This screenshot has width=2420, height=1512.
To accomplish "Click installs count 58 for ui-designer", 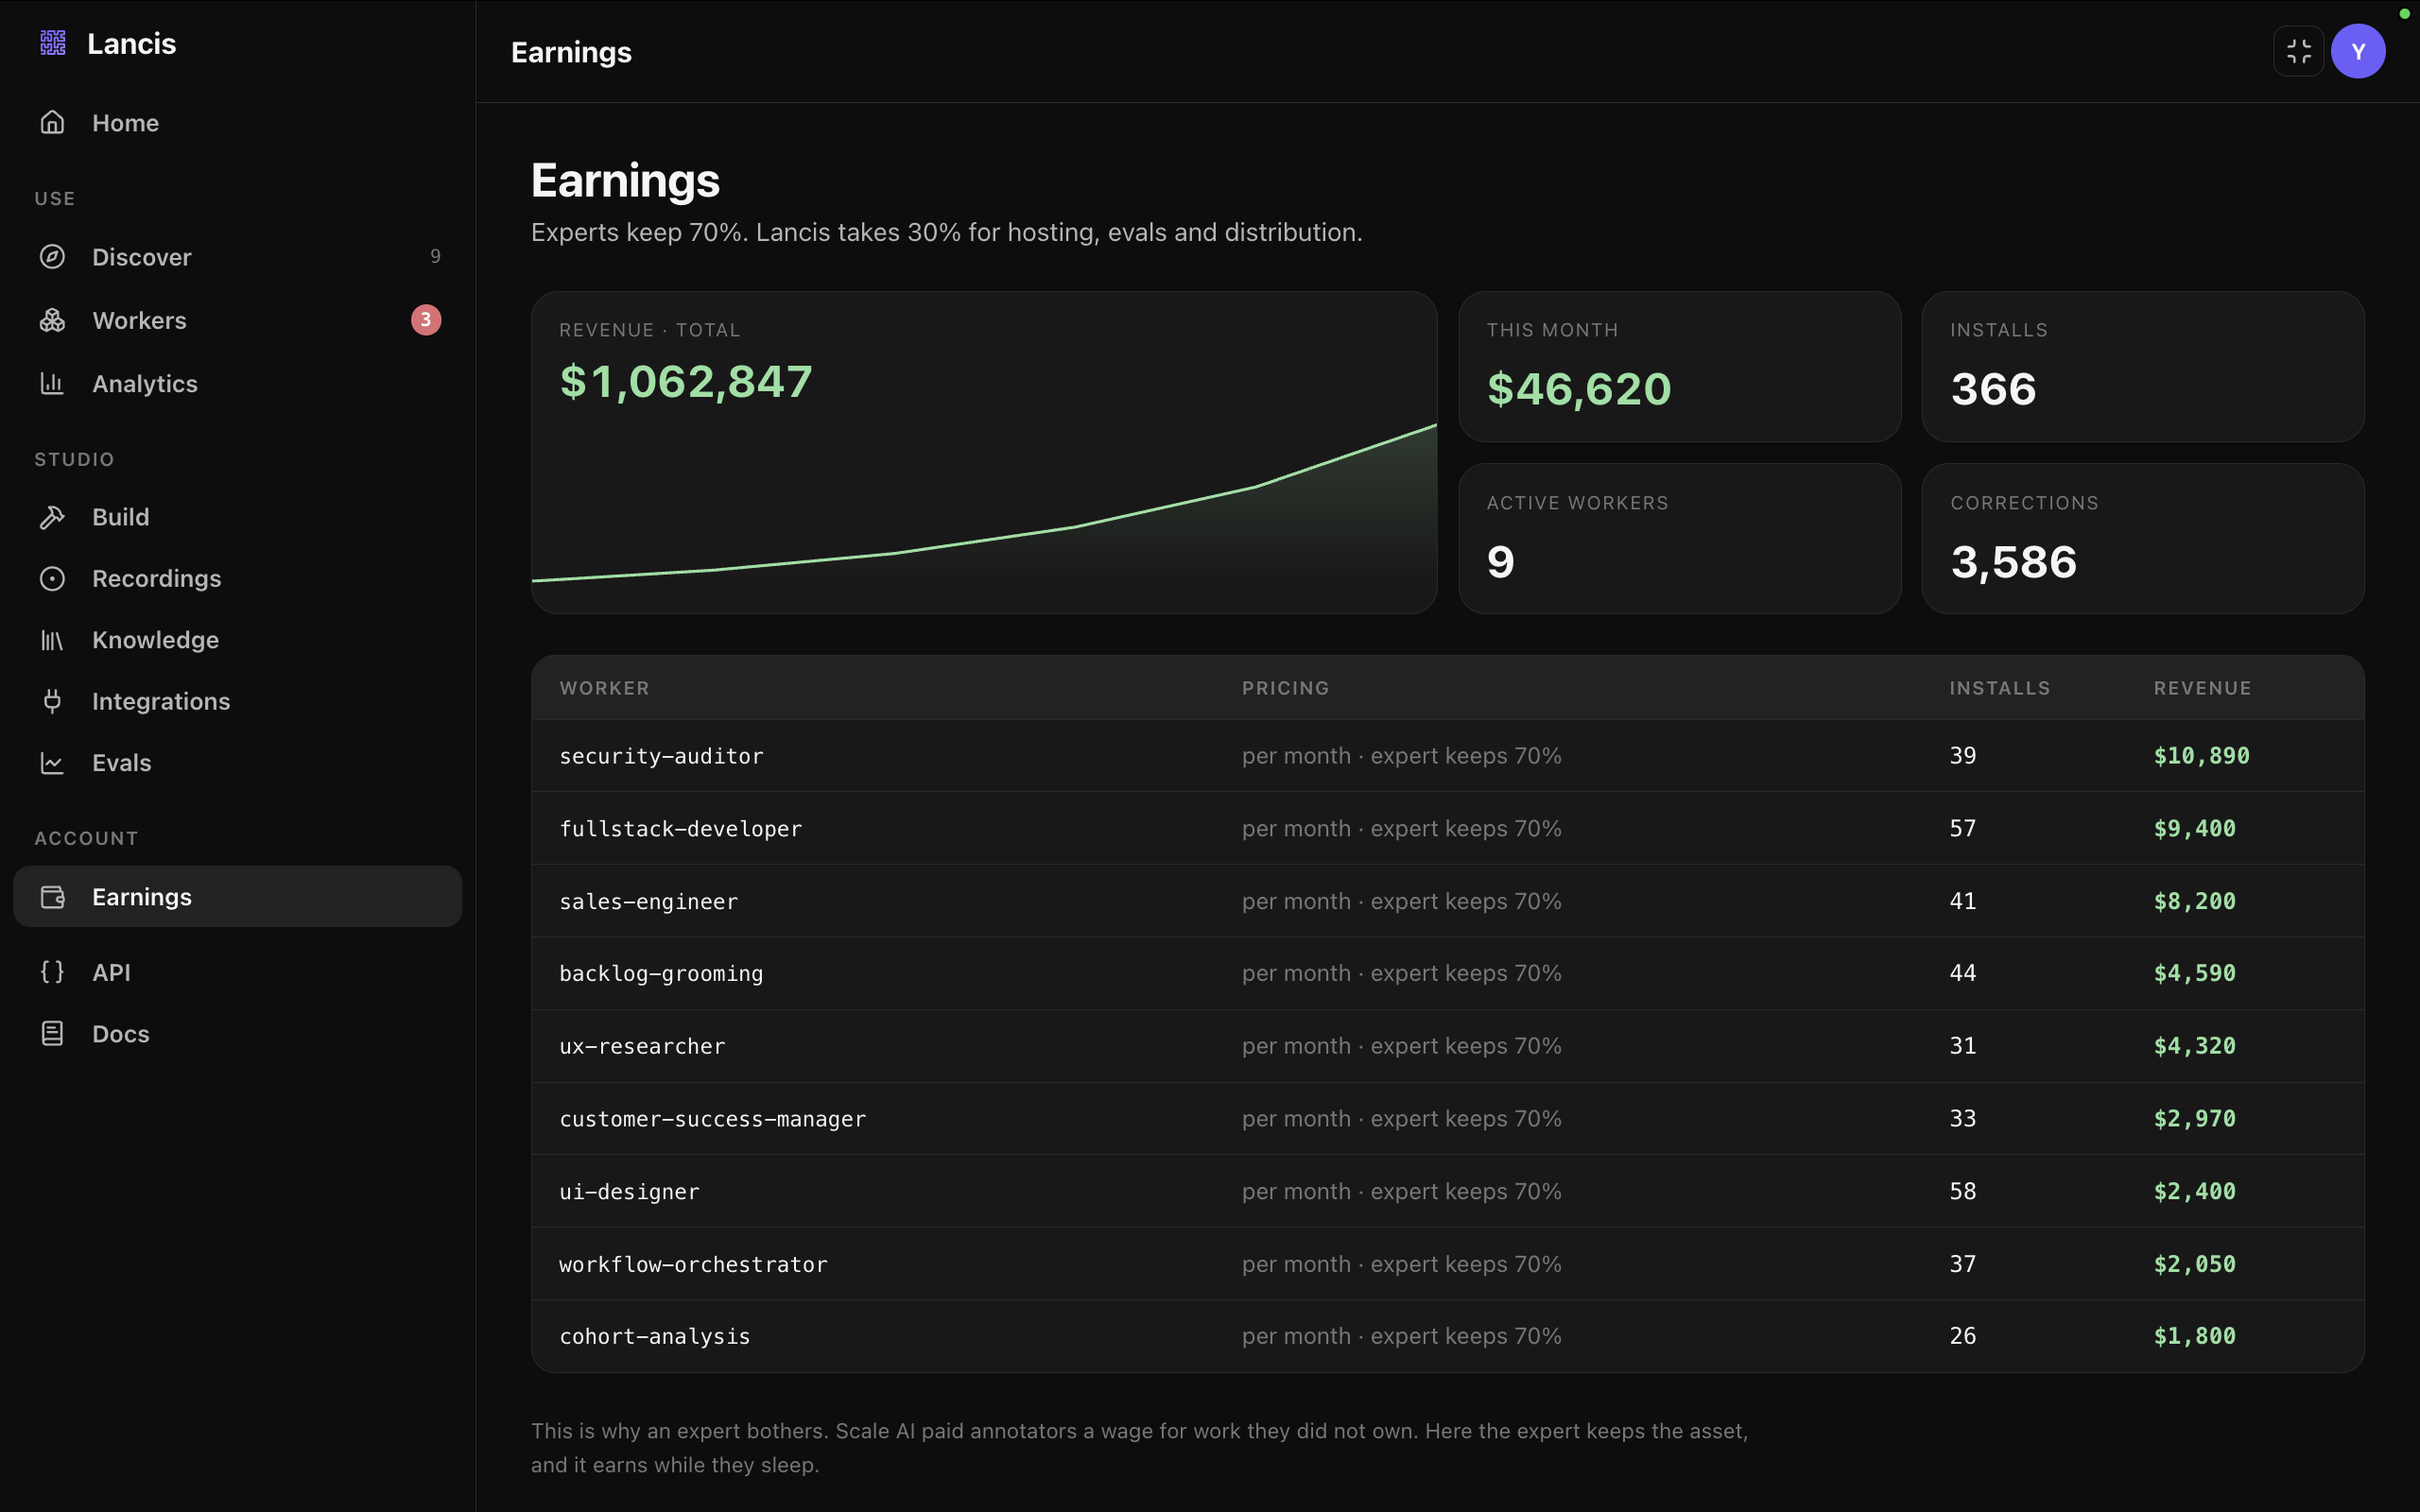I will [x=1963, y=1192].
